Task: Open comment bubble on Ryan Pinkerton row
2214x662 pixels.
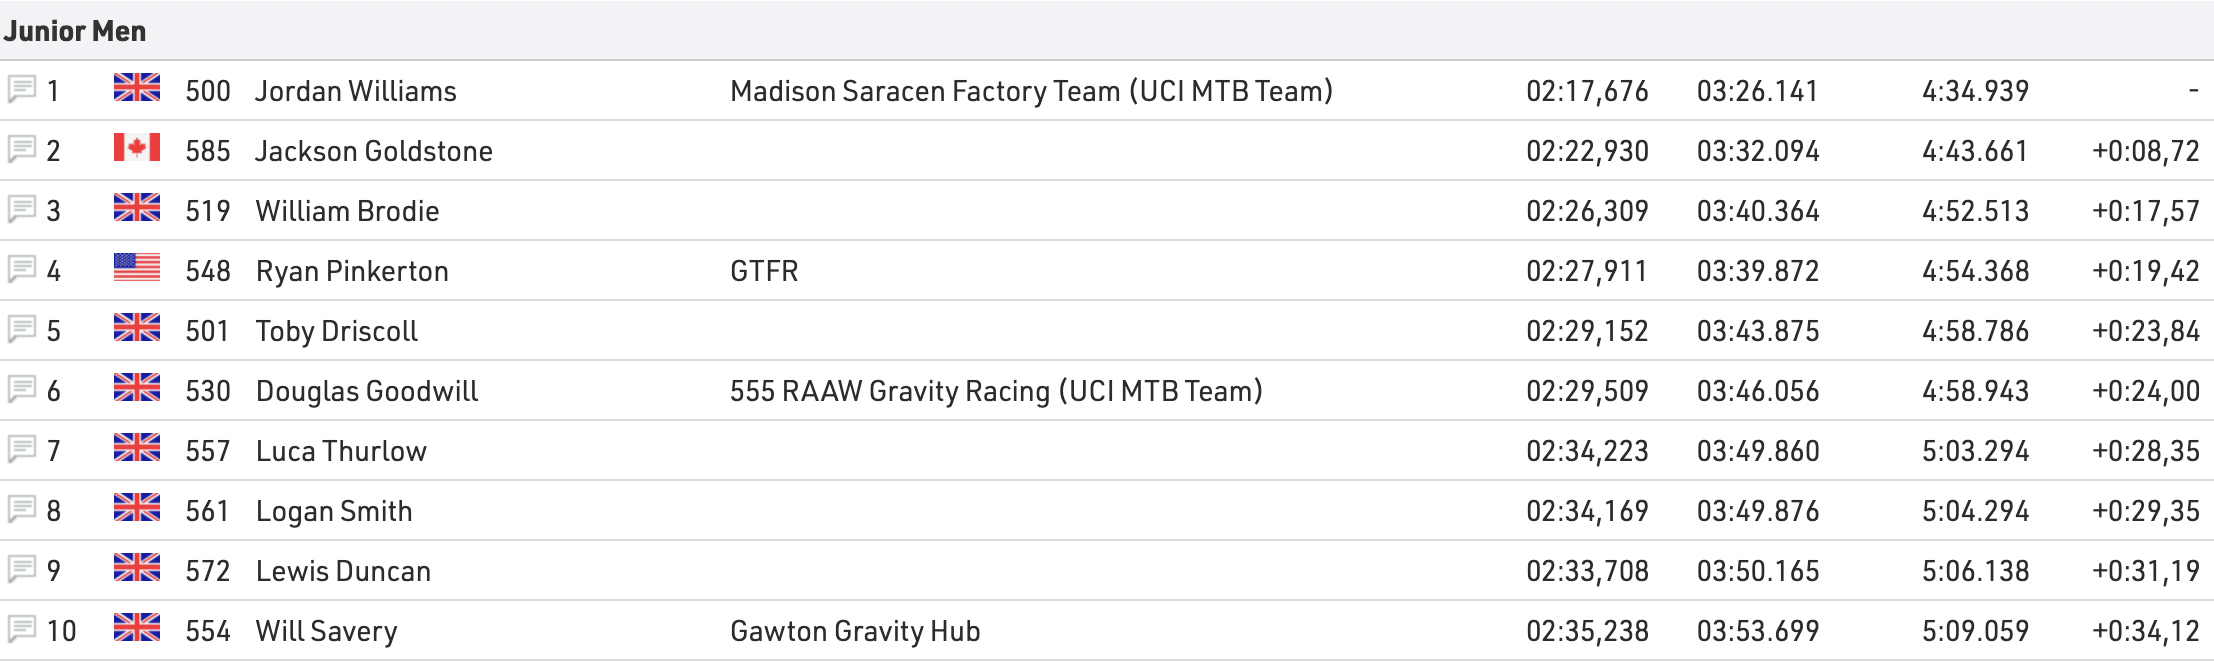Action: point(22,270)
